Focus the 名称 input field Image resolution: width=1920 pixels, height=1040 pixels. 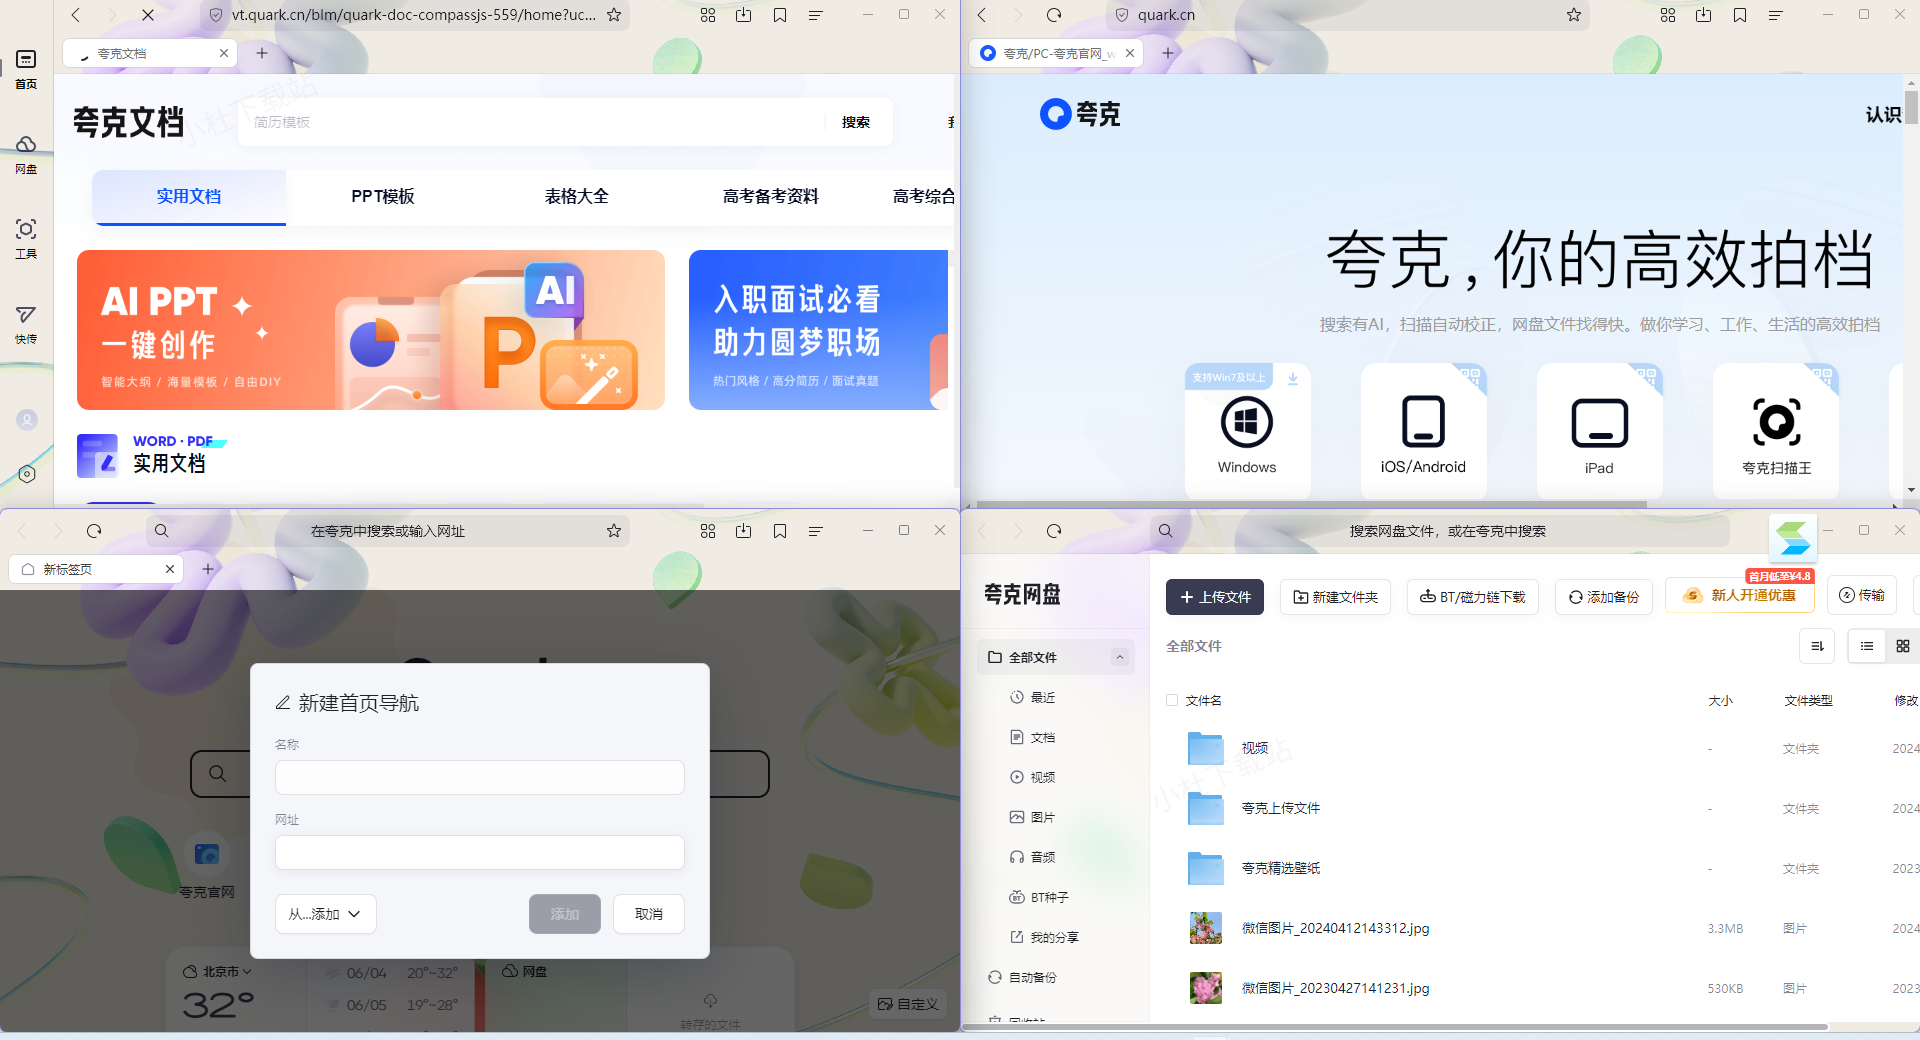[x=480, y=777]
